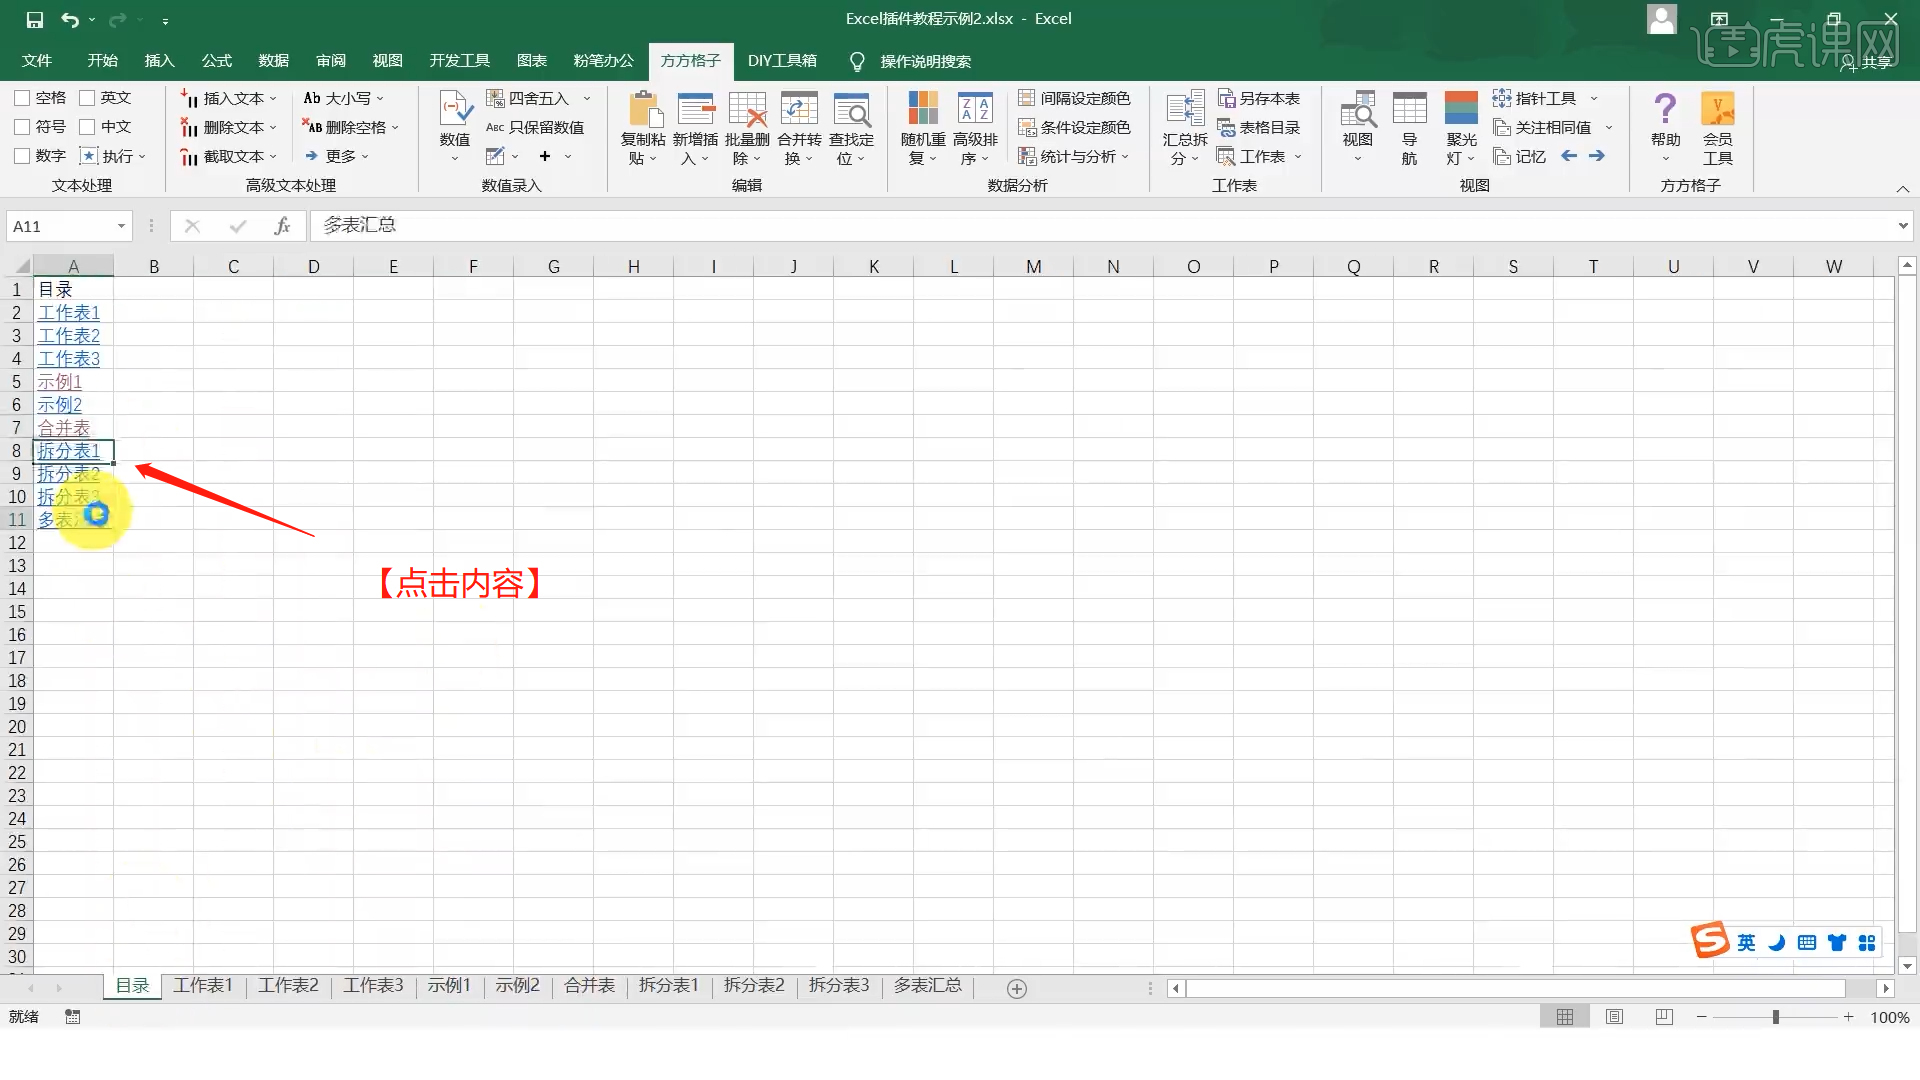
Task: Click the 会员工具 icon
Action: (1718, 108)
